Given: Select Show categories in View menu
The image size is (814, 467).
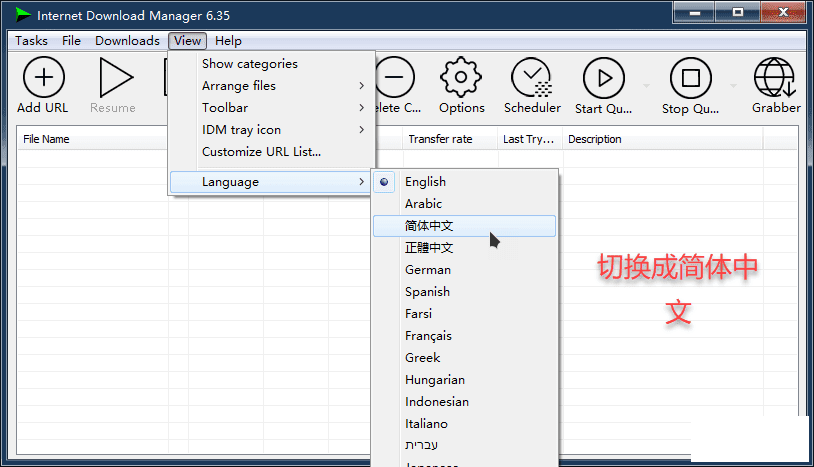Looking at the screenshot, I should click(x=272, y=64).
